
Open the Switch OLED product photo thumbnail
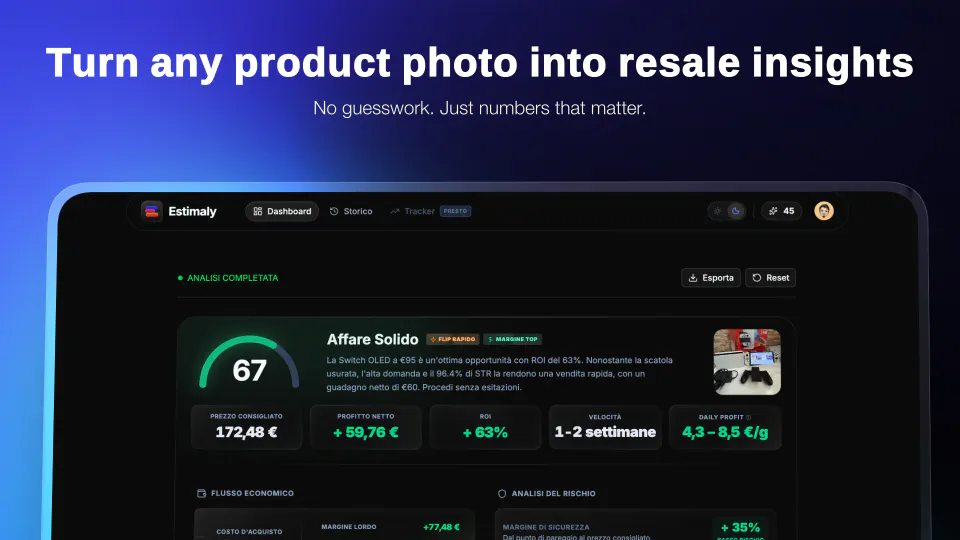coord(747,362)
